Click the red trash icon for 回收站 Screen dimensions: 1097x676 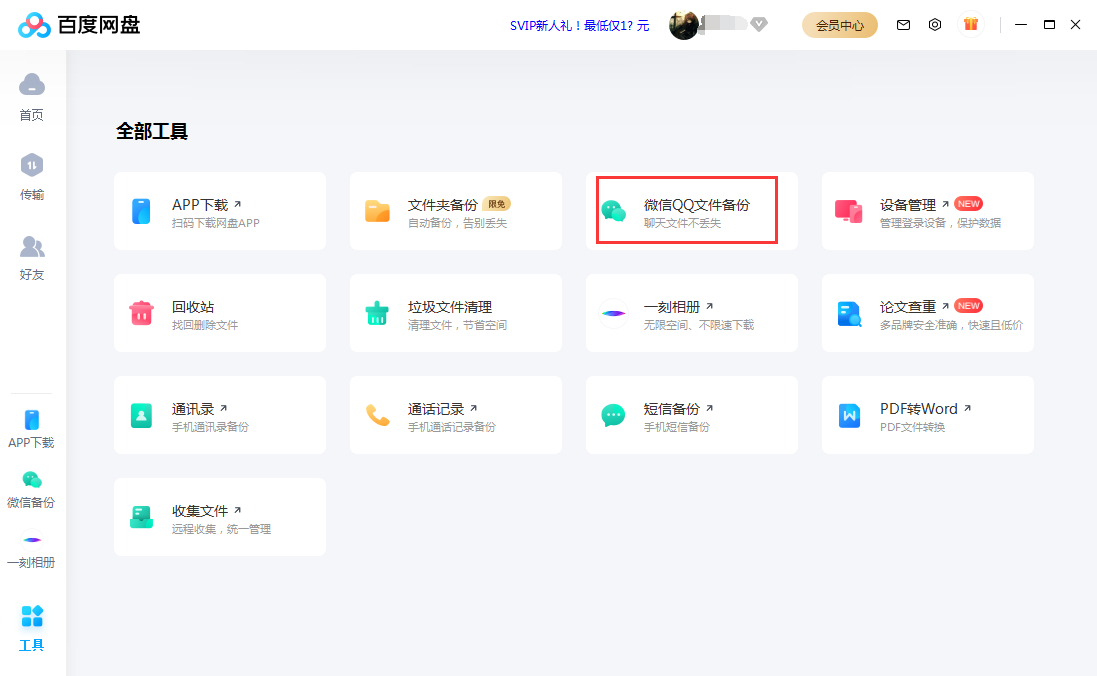141,313
